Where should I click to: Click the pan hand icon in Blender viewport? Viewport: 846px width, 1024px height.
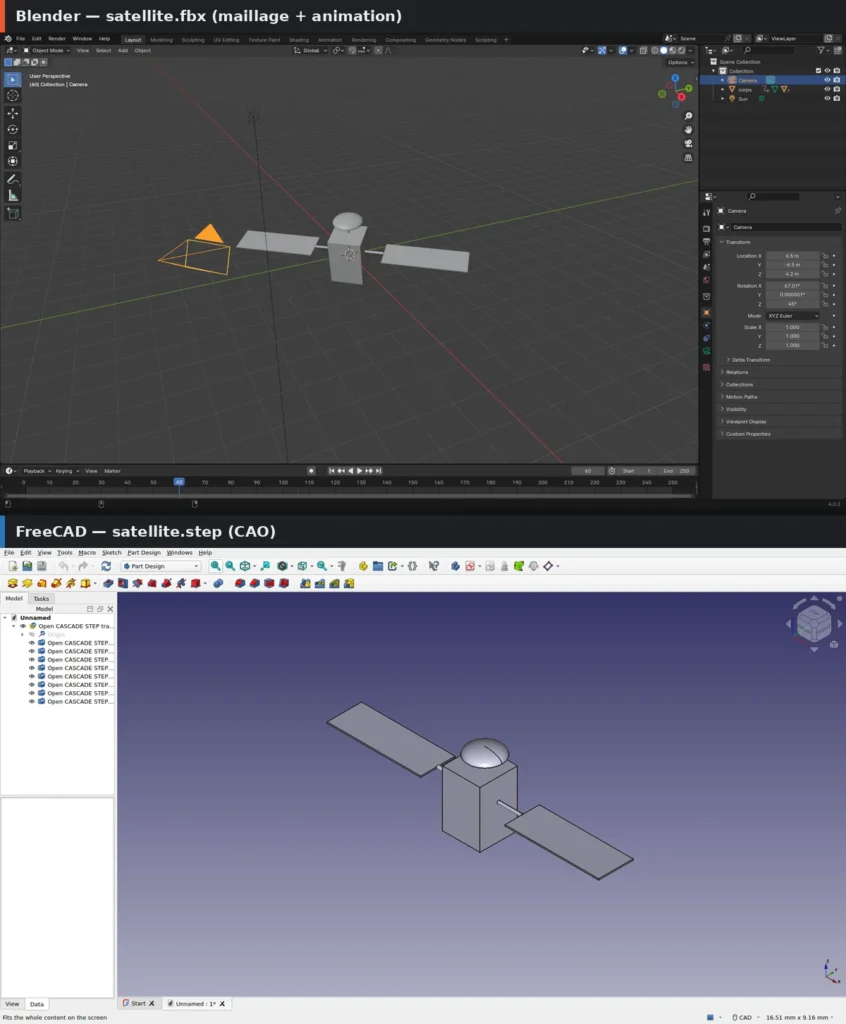(688, 129)
